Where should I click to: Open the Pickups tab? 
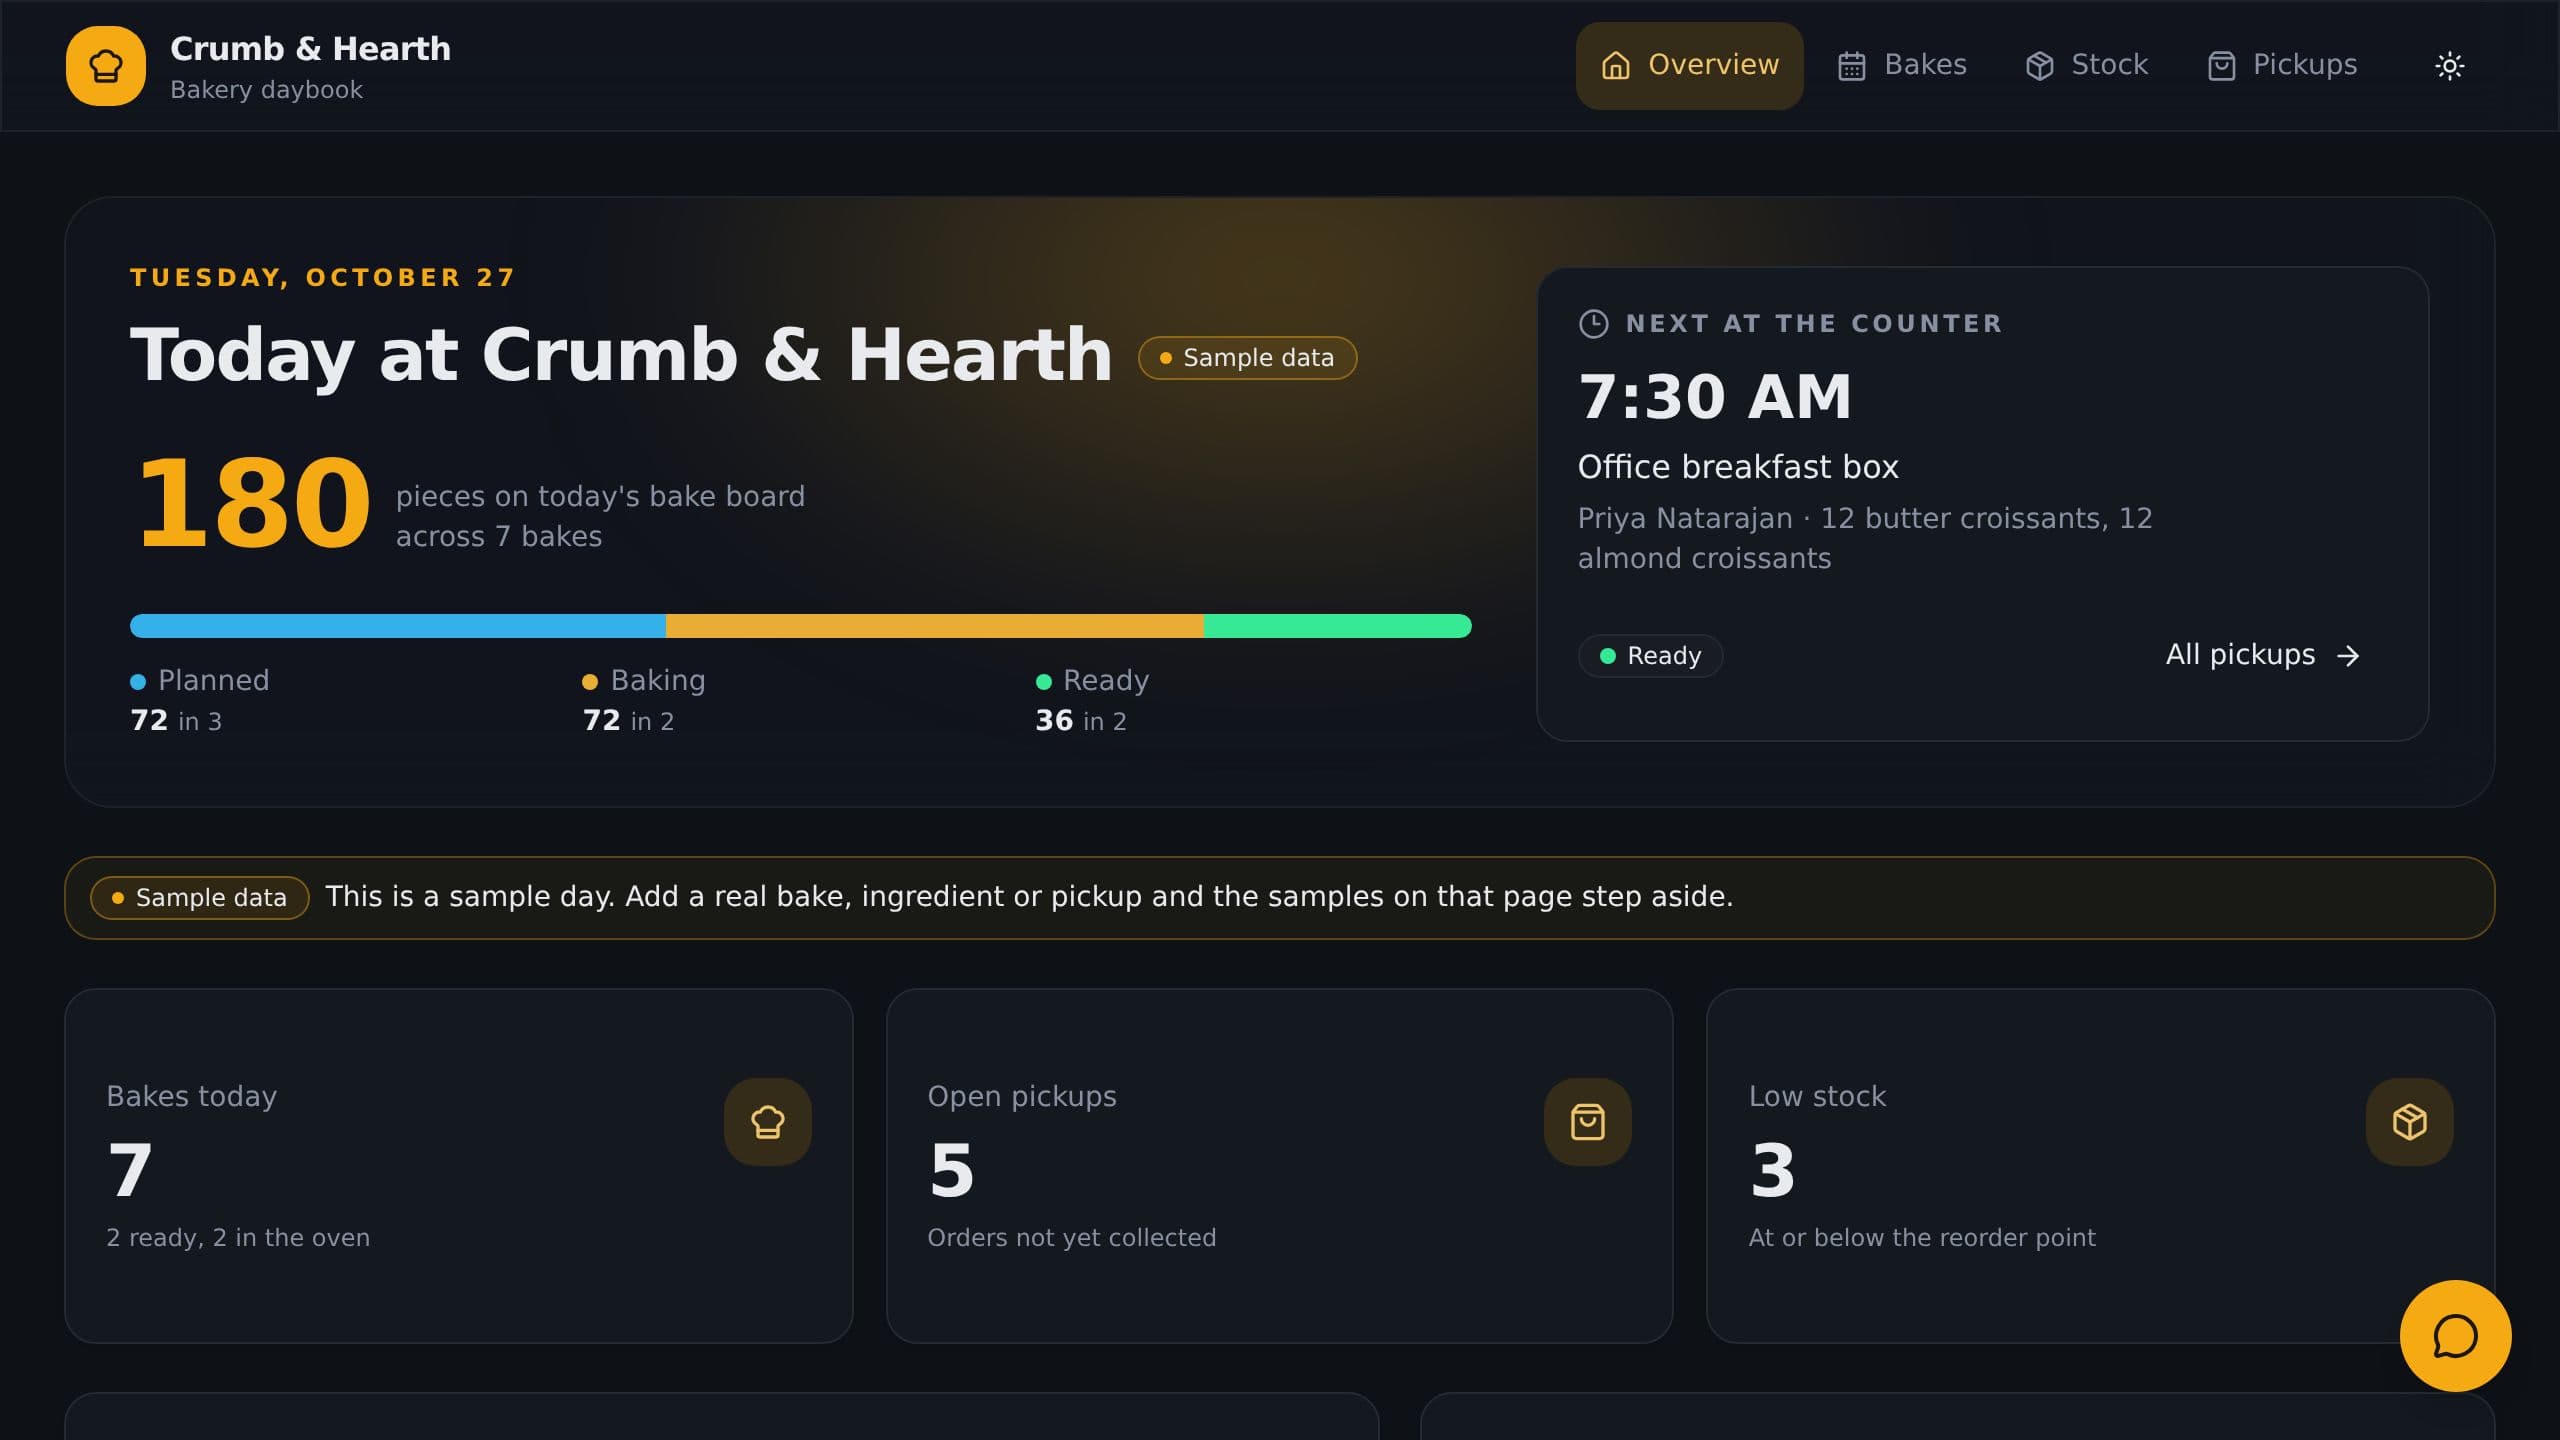(x=2282, y=66)
